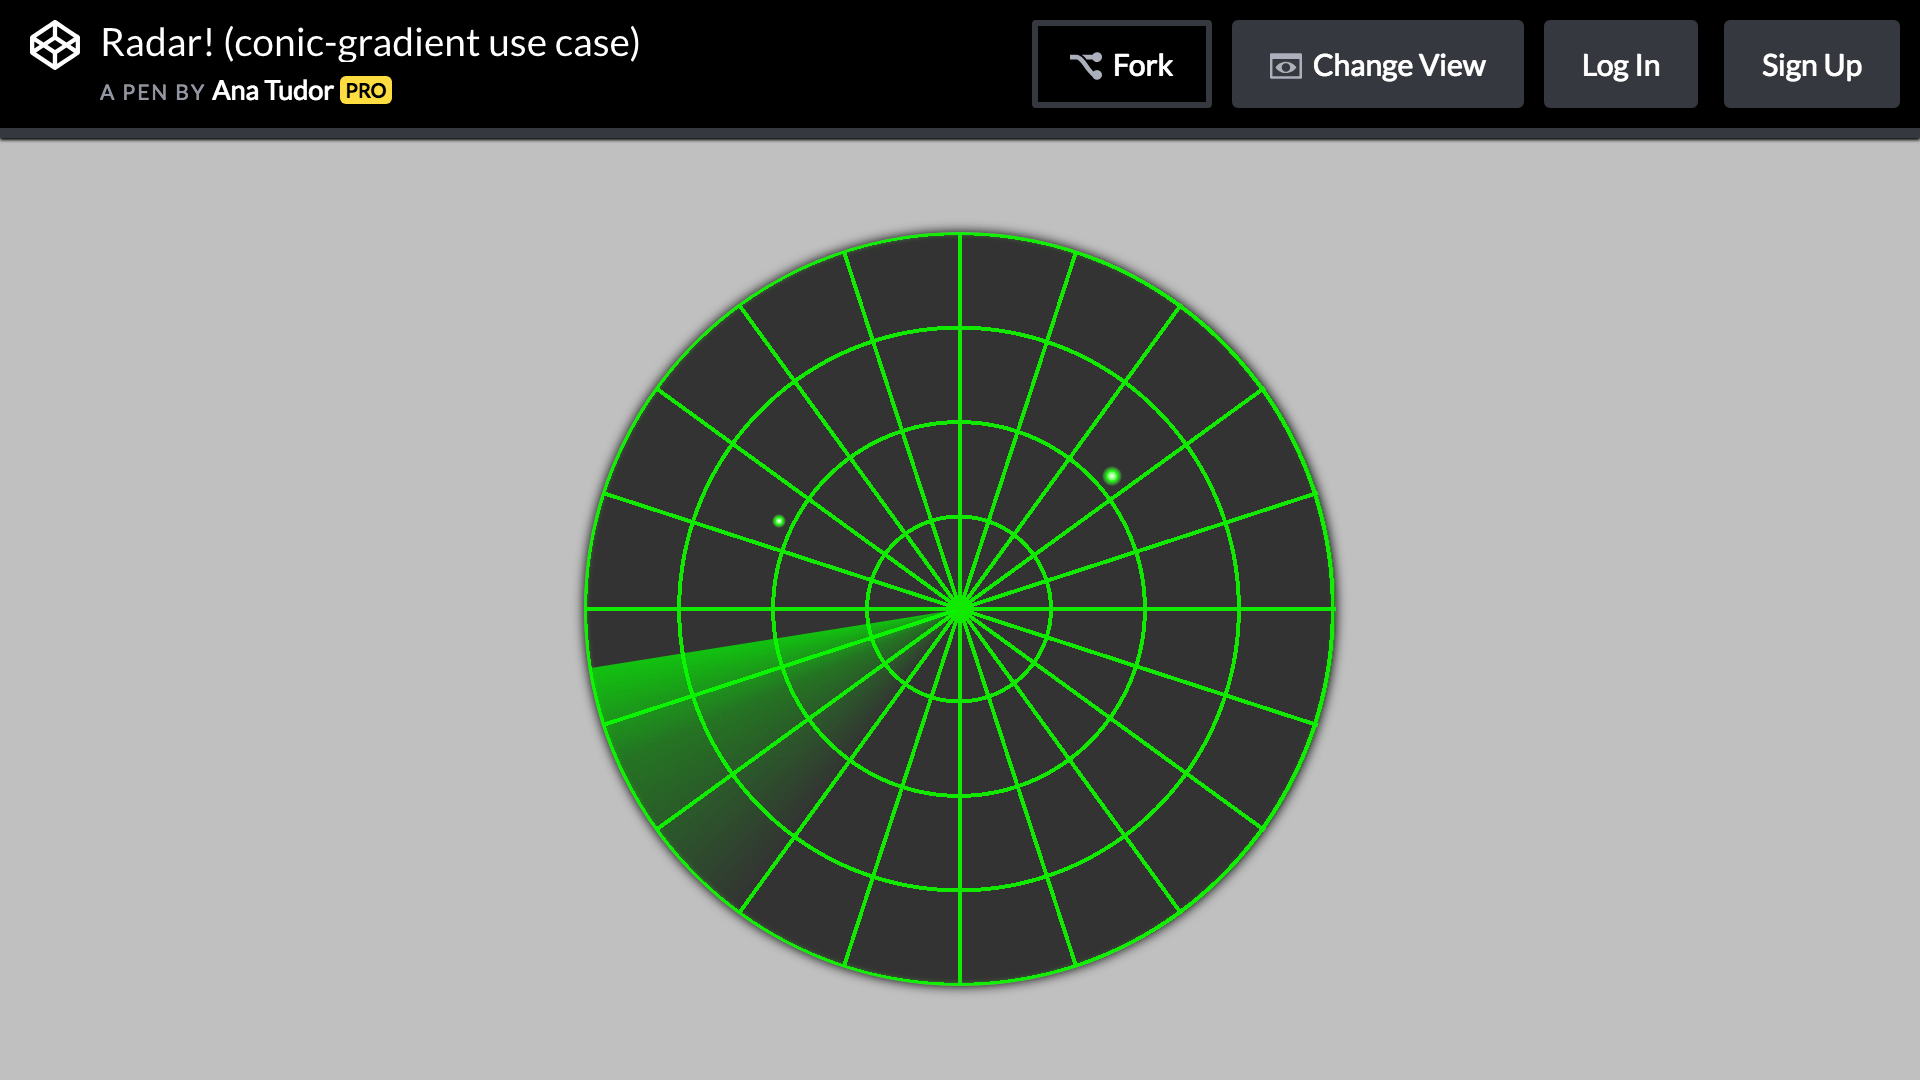Click the gray background left of radar

point(300,600)
